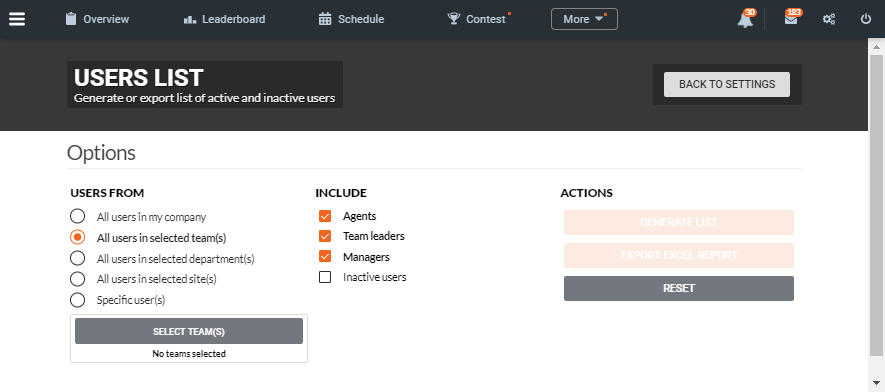Click the Generate List button
The width and height of the screenshot is (885, 392).
click(x=679, y=222)
